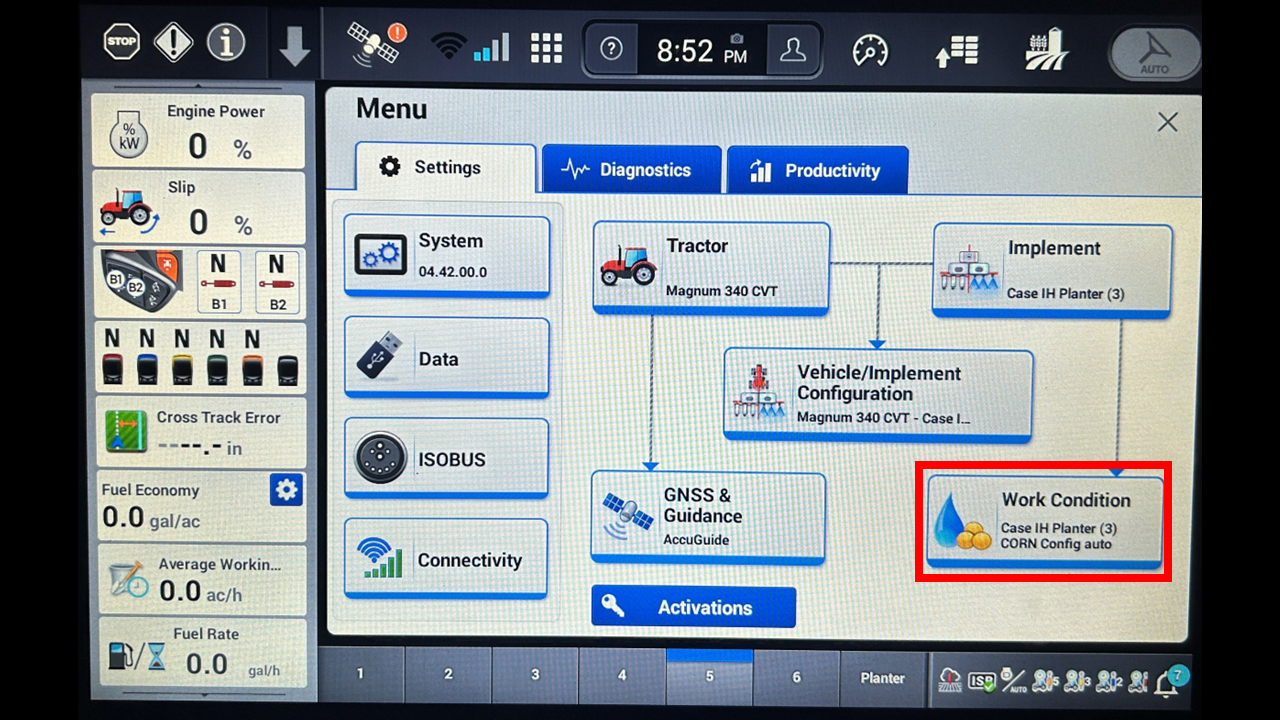The height and width of the screenshot is (720, 1280).
Task: Tap the screenshot camera icon above PM
Action: coord(737,38)
